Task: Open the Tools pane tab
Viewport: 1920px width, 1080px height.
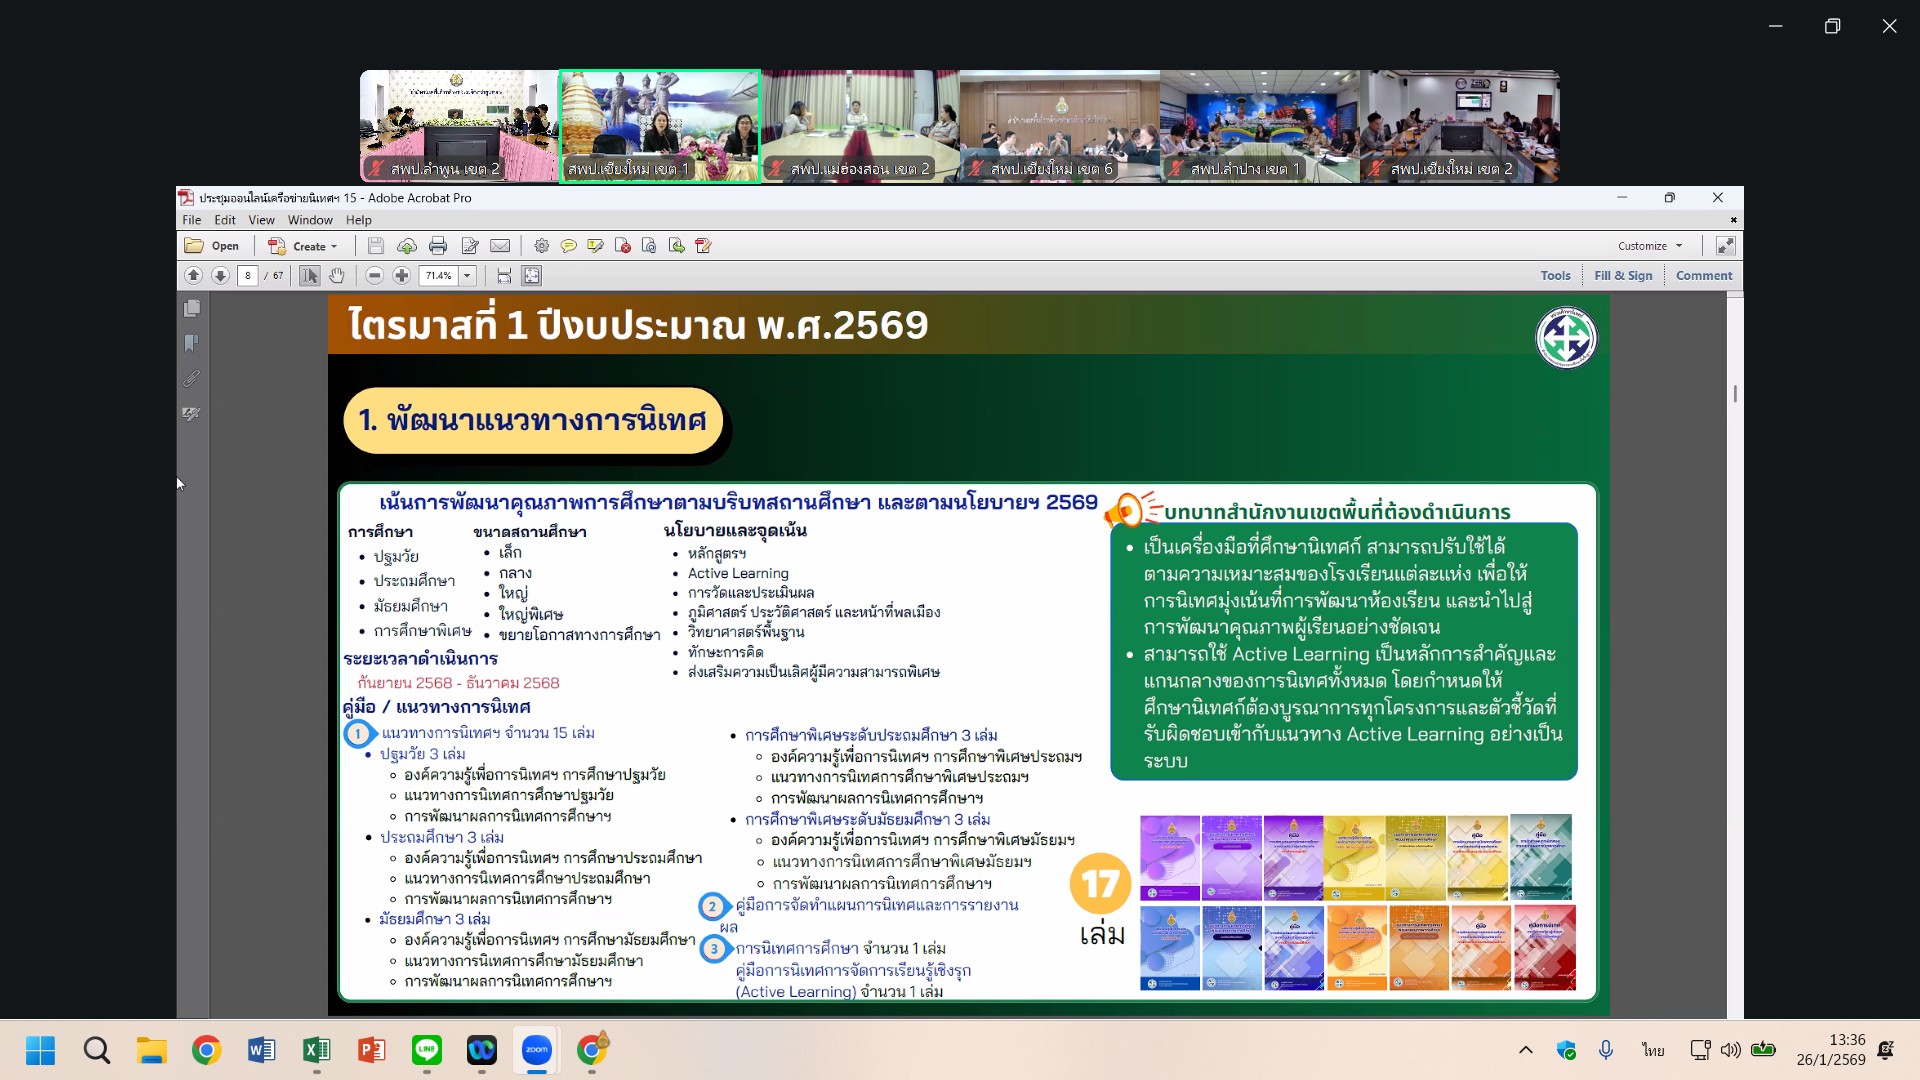Action: click(x=1555, y=276)
